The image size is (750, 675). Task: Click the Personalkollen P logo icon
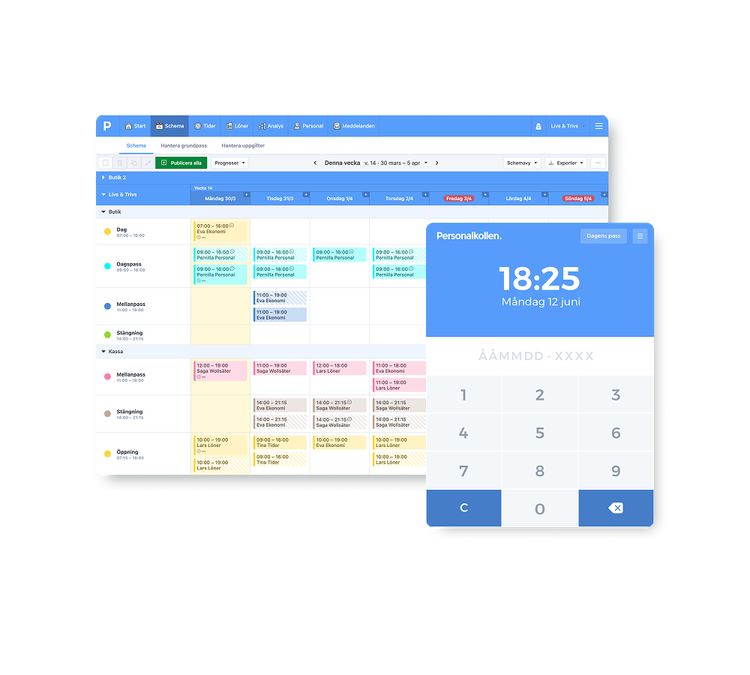pyautogui.click(x=107, y=126)
